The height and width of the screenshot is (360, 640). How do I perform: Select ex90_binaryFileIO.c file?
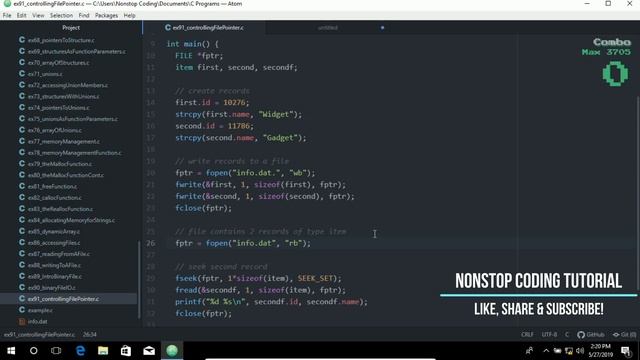pyautogui.click(x=51, y=288)
